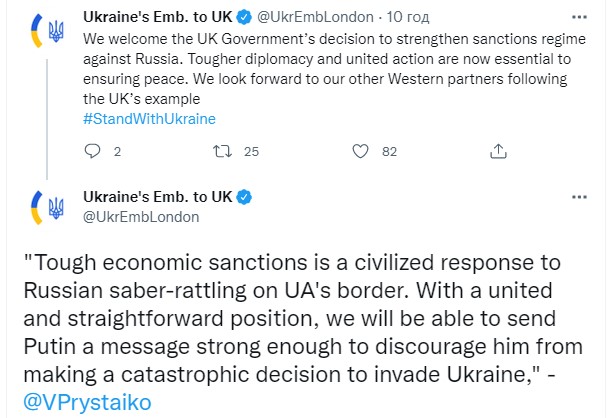Screen dimensions: 607x418
Task: Open @UkrEmbLondon handle in first tweet
Action: pyautogui.click(x=315, y=17)
